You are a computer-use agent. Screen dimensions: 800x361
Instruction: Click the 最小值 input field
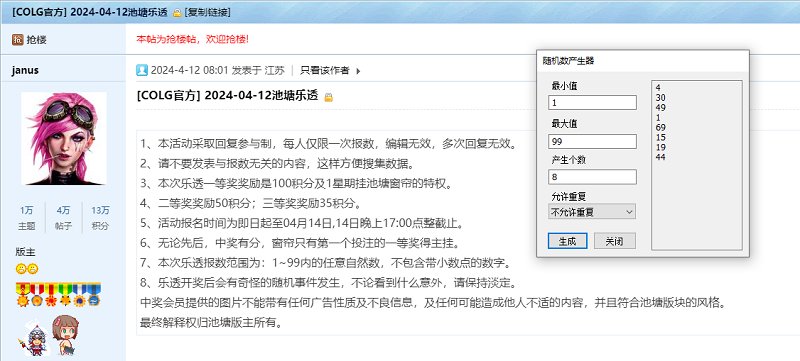(592, 102)
